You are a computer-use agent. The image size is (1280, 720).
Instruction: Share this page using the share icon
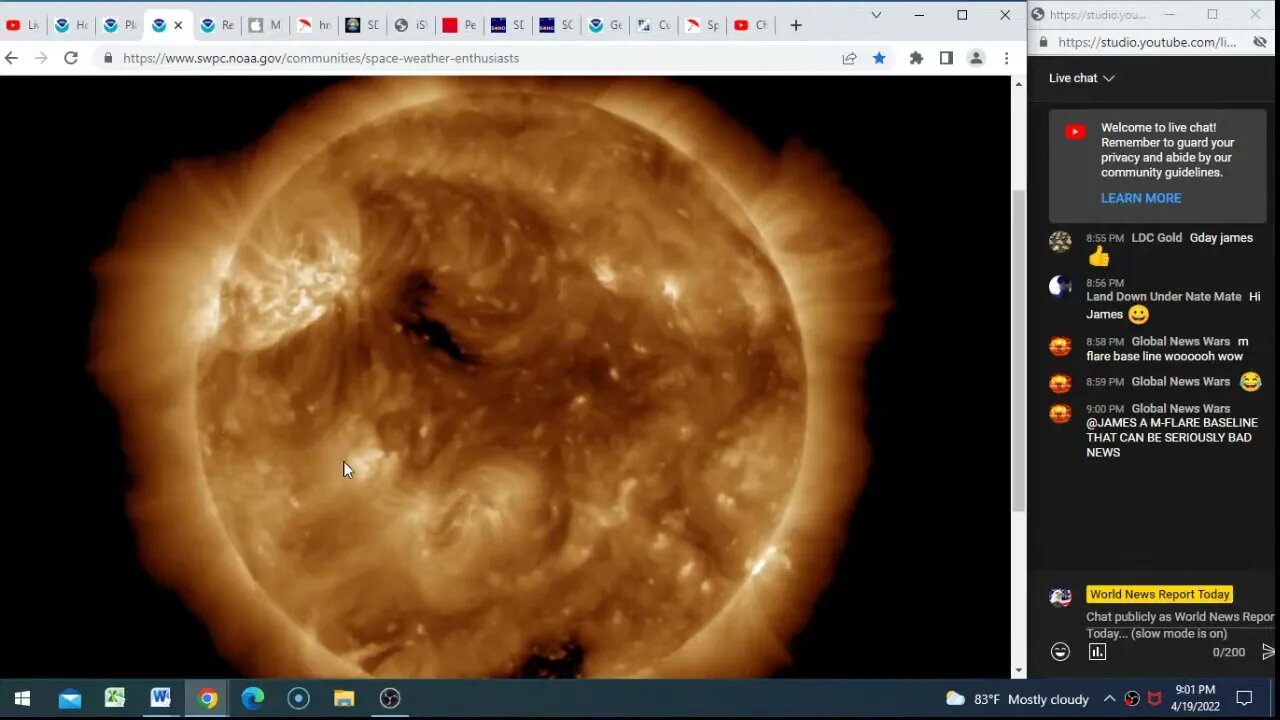pos(849,58)
